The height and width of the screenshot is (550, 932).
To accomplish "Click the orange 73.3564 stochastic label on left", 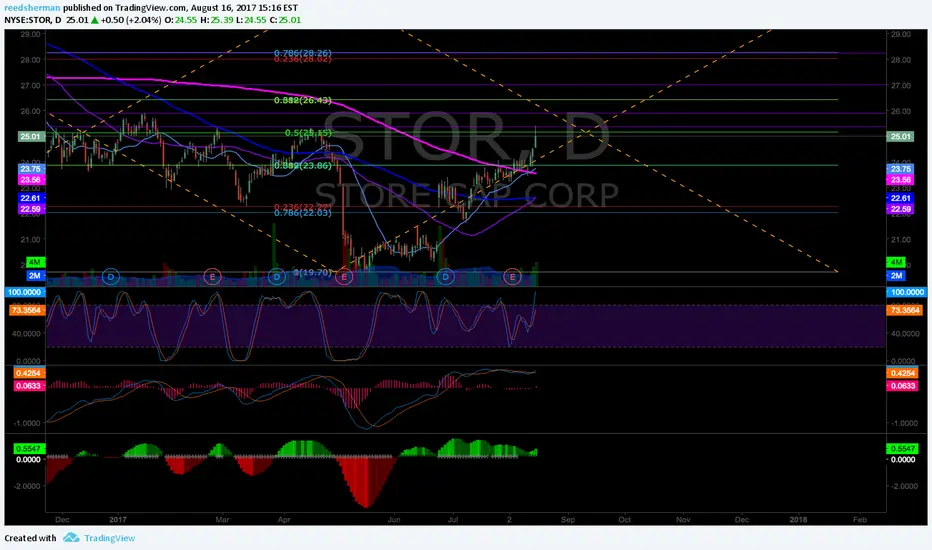I will pyautogui.click(x=25, y=310).
